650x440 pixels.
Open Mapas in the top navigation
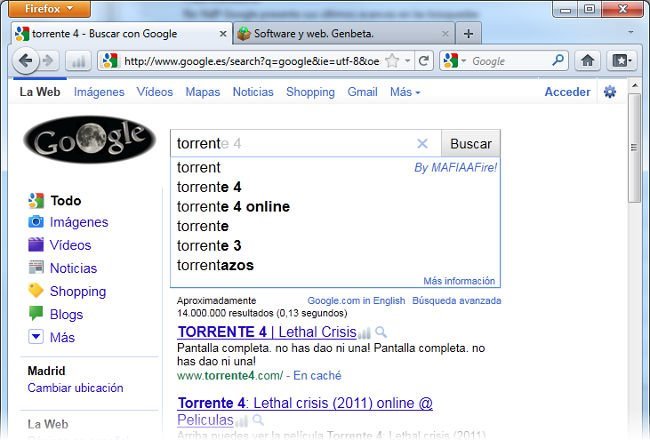[x=203, y=92]
